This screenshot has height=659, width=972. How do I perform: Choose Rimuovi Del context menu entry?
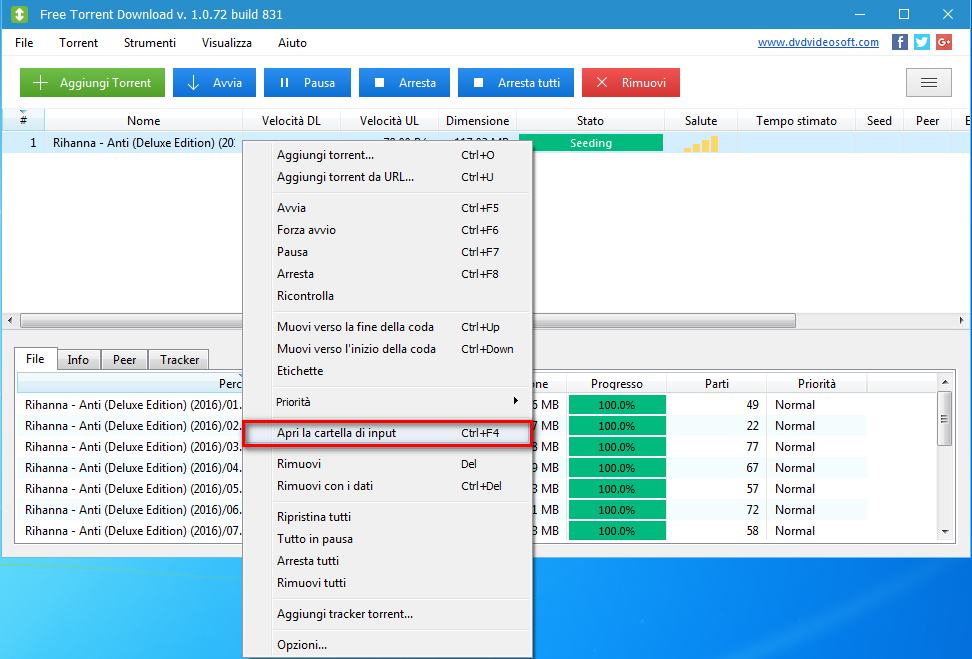[387, 464]
